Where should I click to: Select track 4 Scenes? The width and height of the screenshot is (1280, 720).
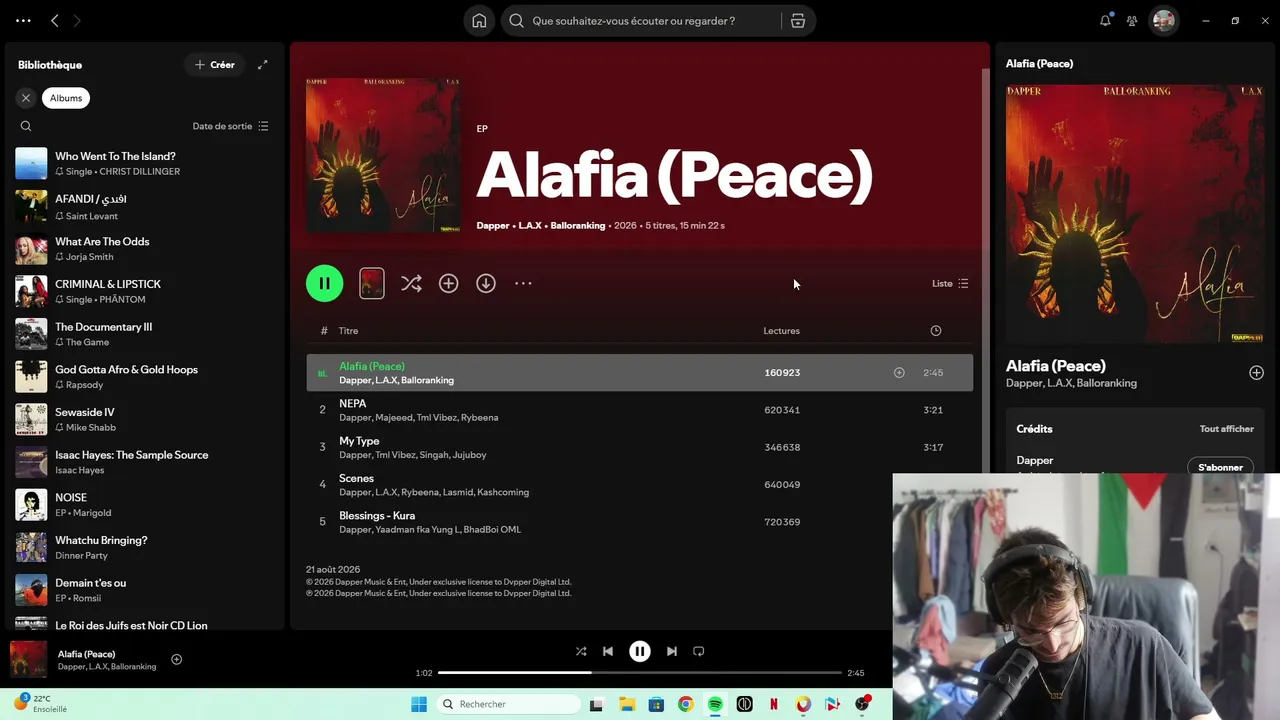click(x=639, y=485)
